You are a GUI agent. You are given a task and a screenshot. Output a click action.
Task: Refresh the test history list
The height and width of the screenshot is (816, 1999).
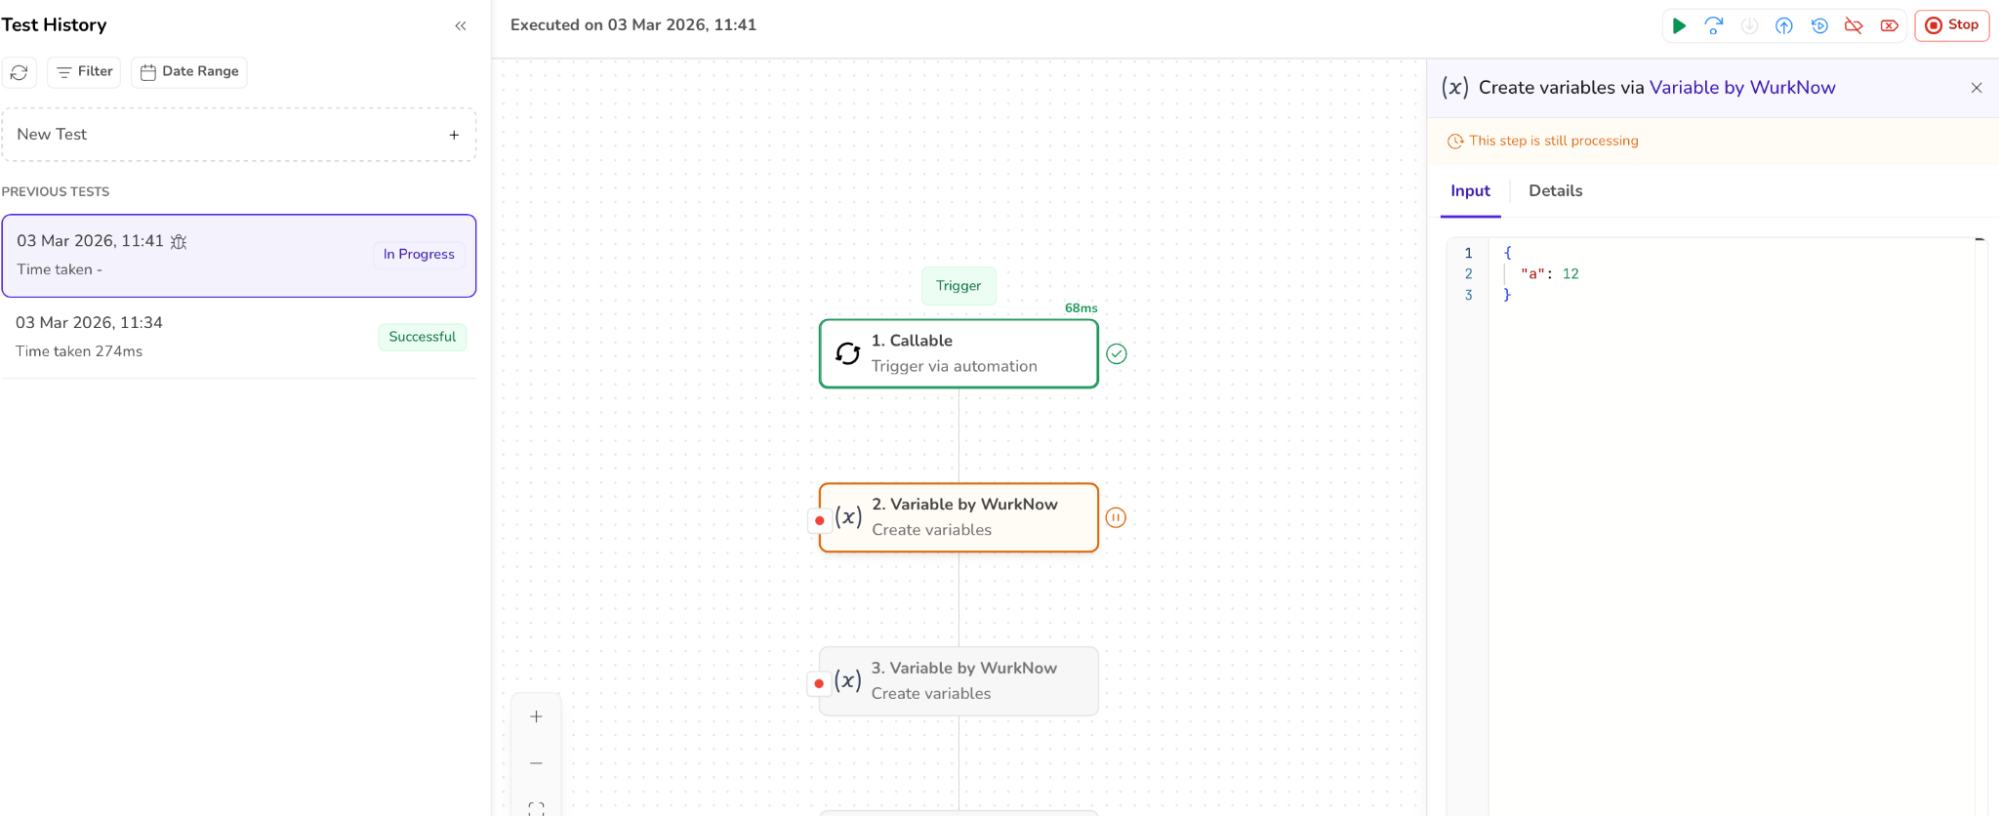[19, 72]
